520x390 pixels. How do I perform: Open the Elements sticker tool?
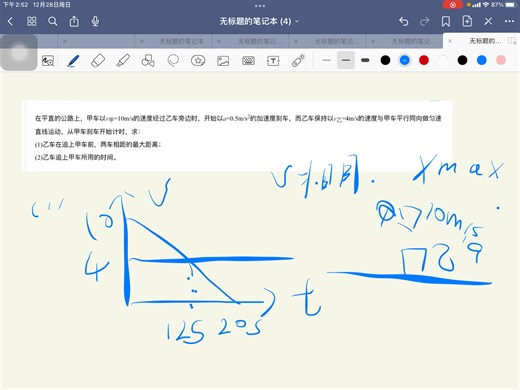coord(198,61)
